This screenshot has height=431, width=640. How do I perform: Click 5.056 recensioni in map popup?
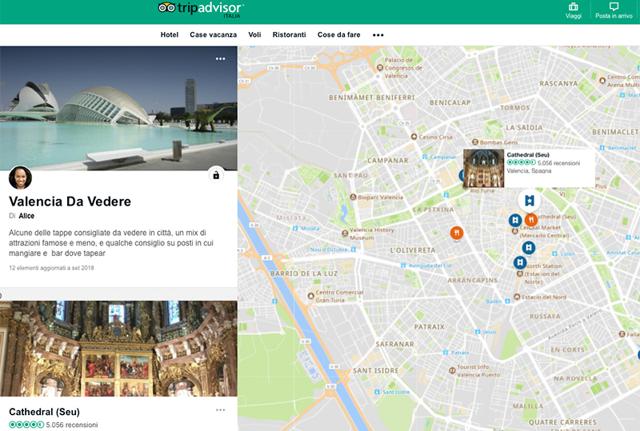[x=558, y=163]
